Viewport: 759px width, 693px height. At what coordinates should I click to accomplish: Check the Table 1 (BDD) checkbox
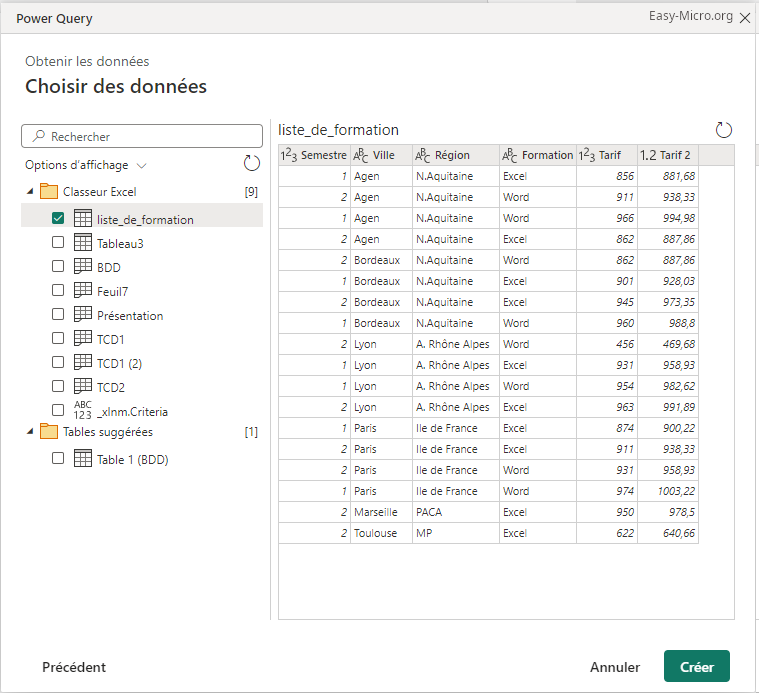(x=58, y=458)
